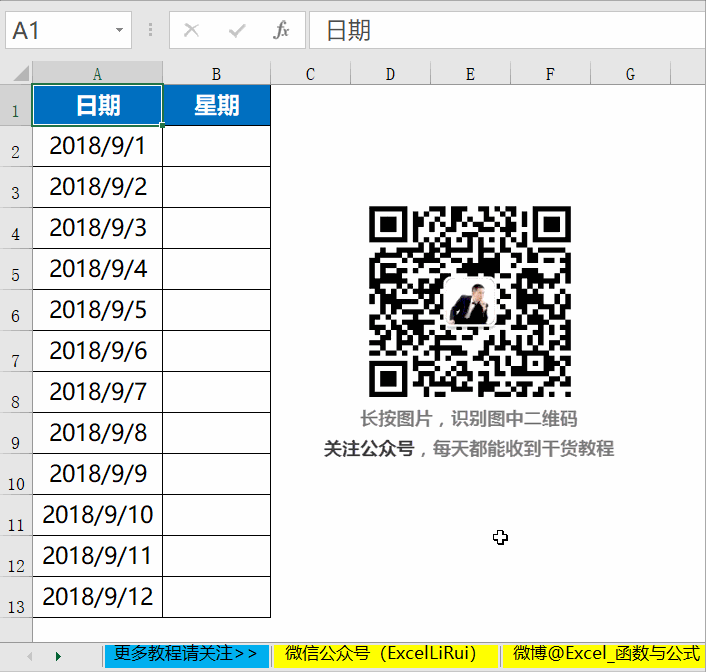Select row 6 header

[x=16, y=310]
